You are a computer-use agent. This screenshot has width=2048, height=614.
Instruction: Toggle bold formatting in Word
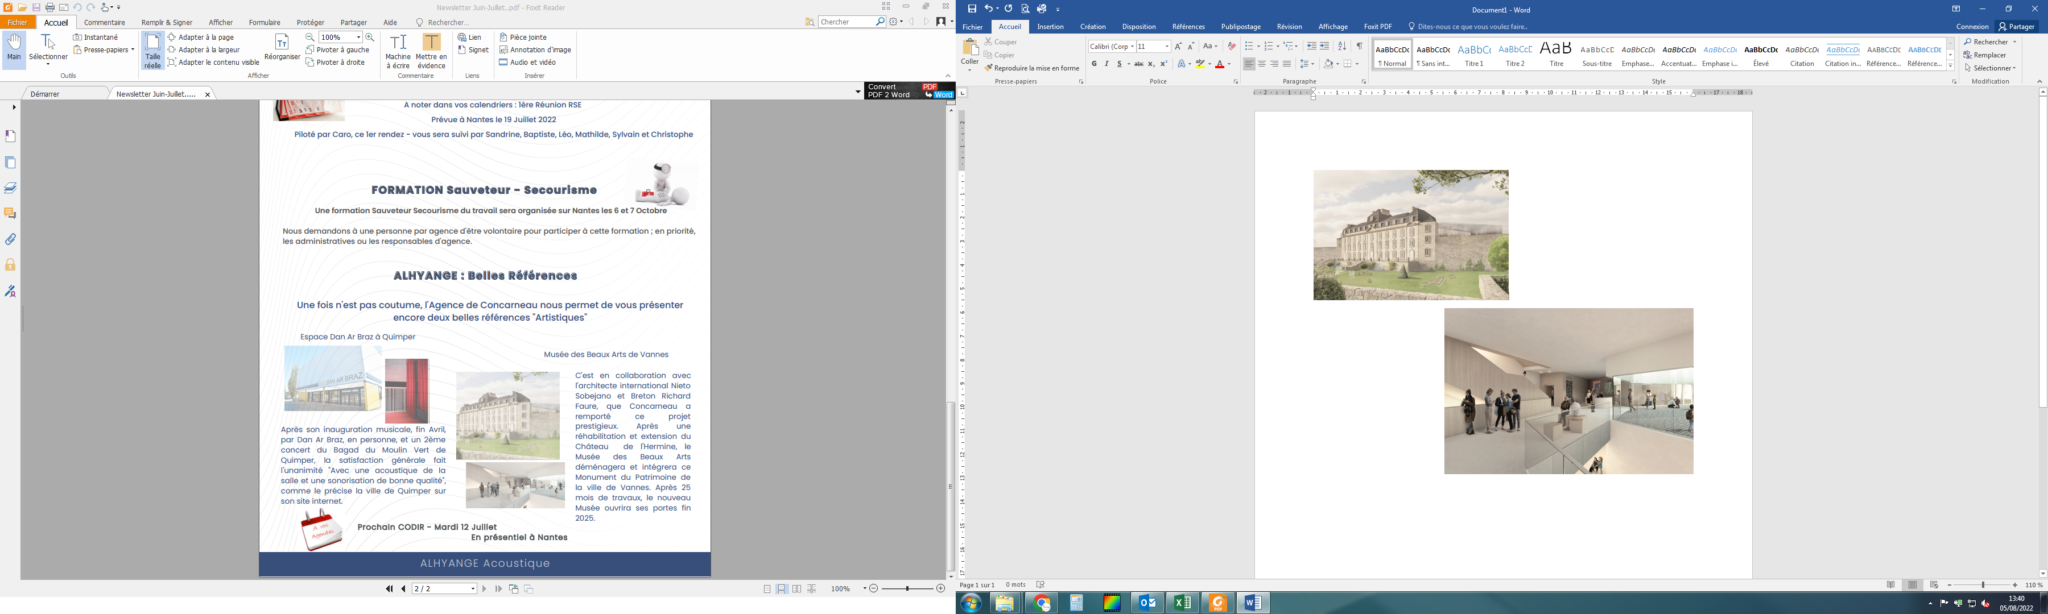(x=1094, y=64)
